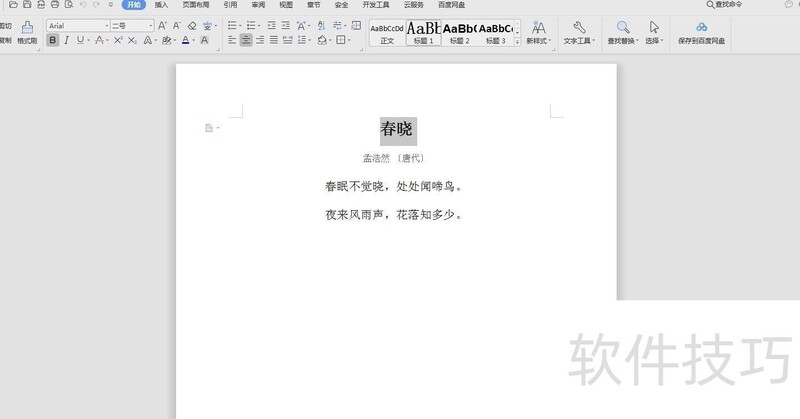
Task: Toggle Bold formatting
Action: (53, 40)
